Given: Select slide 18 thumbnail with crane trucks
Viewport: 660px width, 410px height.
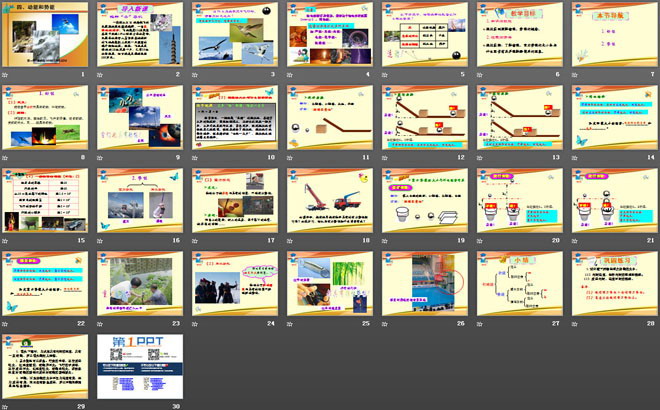Looking at the screenshot, I should [330, 200].
